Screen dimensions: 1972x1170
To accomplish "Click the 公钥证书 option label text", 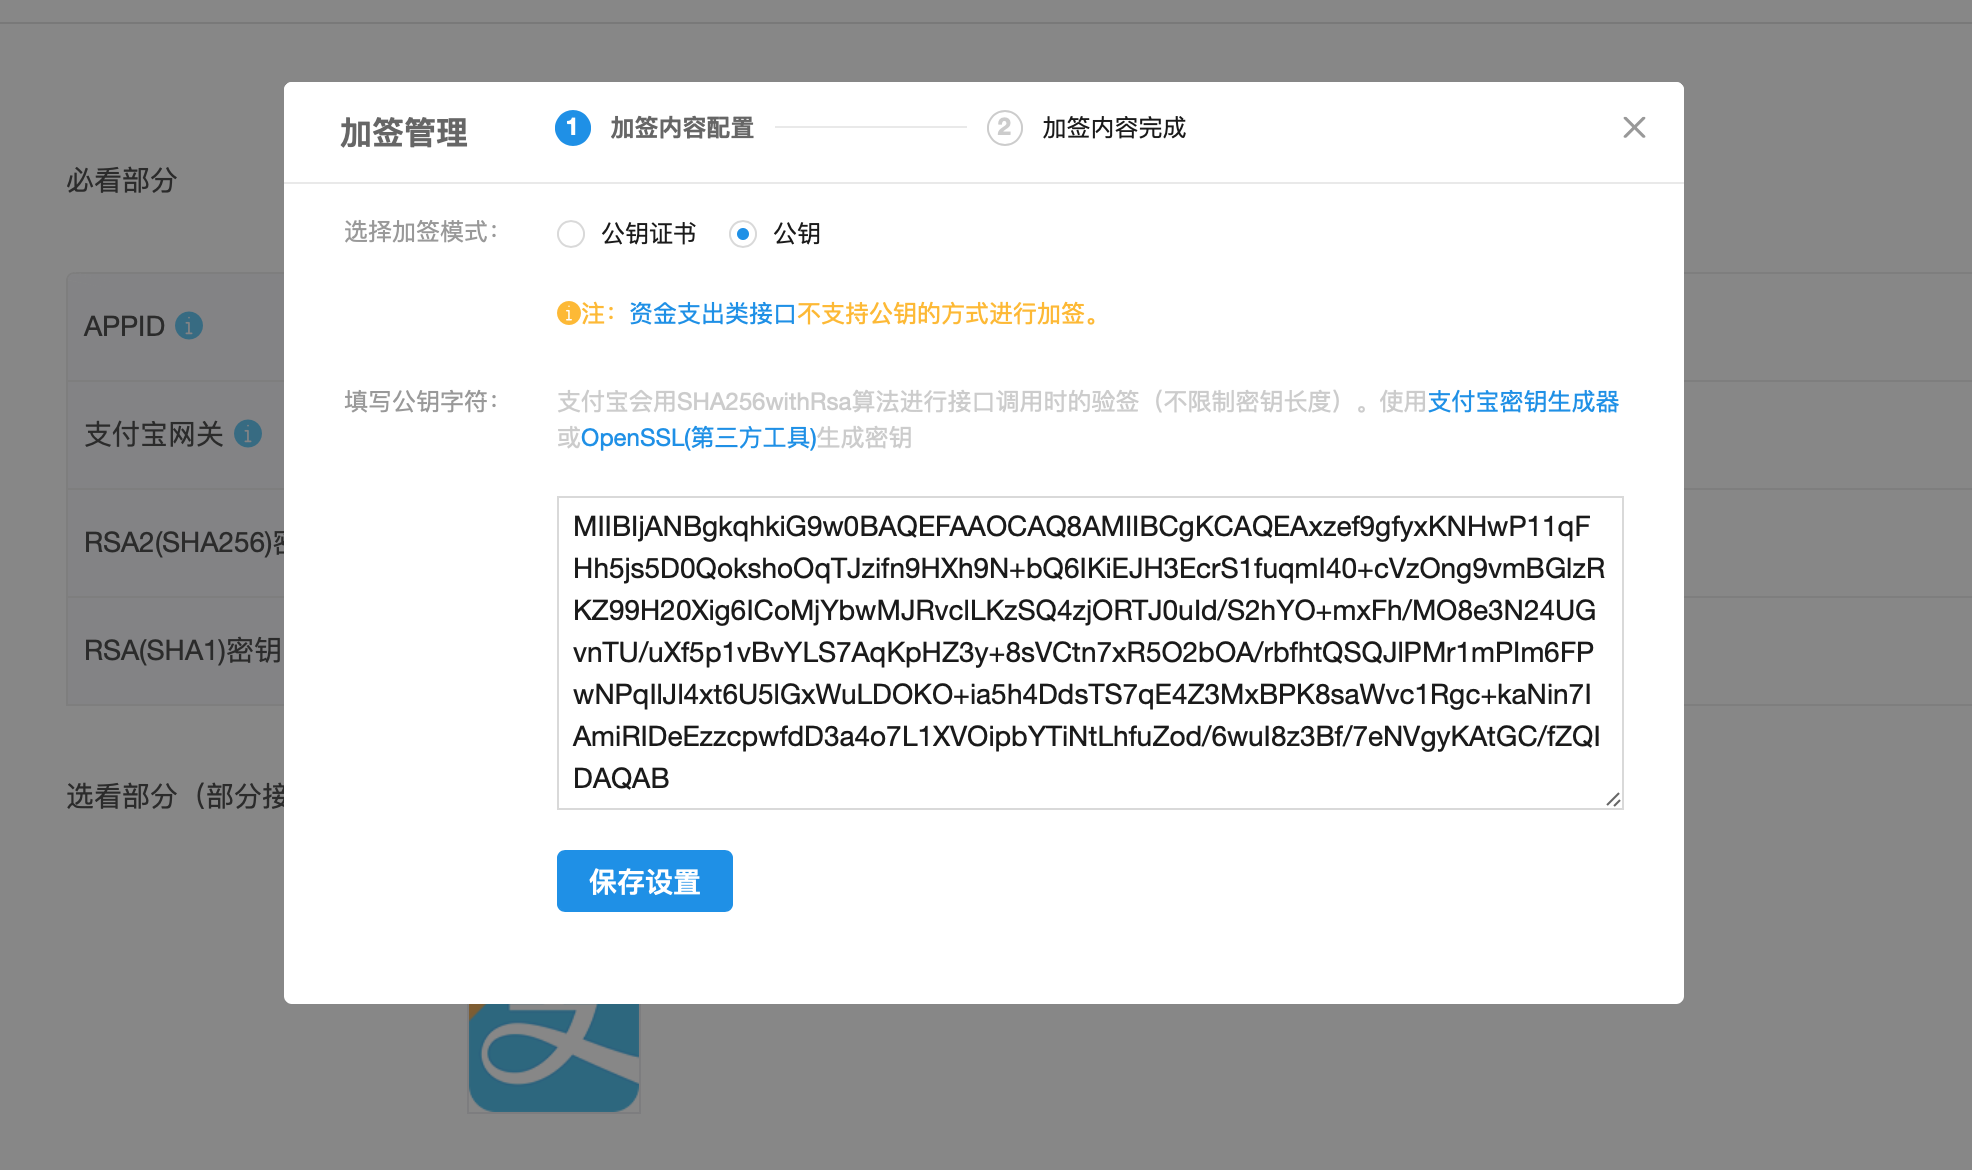I will coord(648,234).
